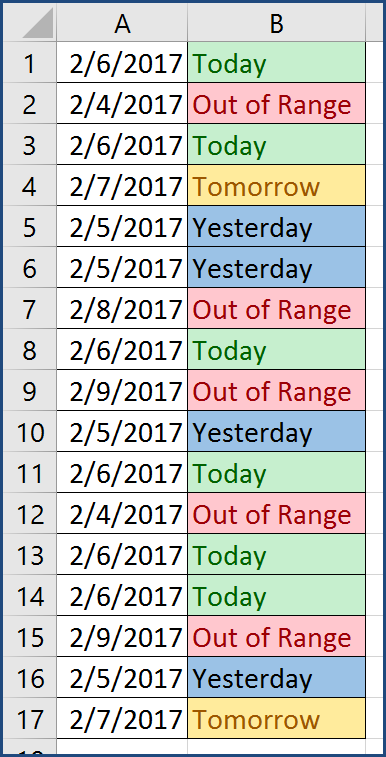This screenshot has width=386, height=757.
Task: Select cell A15 with 2/9/2017
Action: pos(122,636)
